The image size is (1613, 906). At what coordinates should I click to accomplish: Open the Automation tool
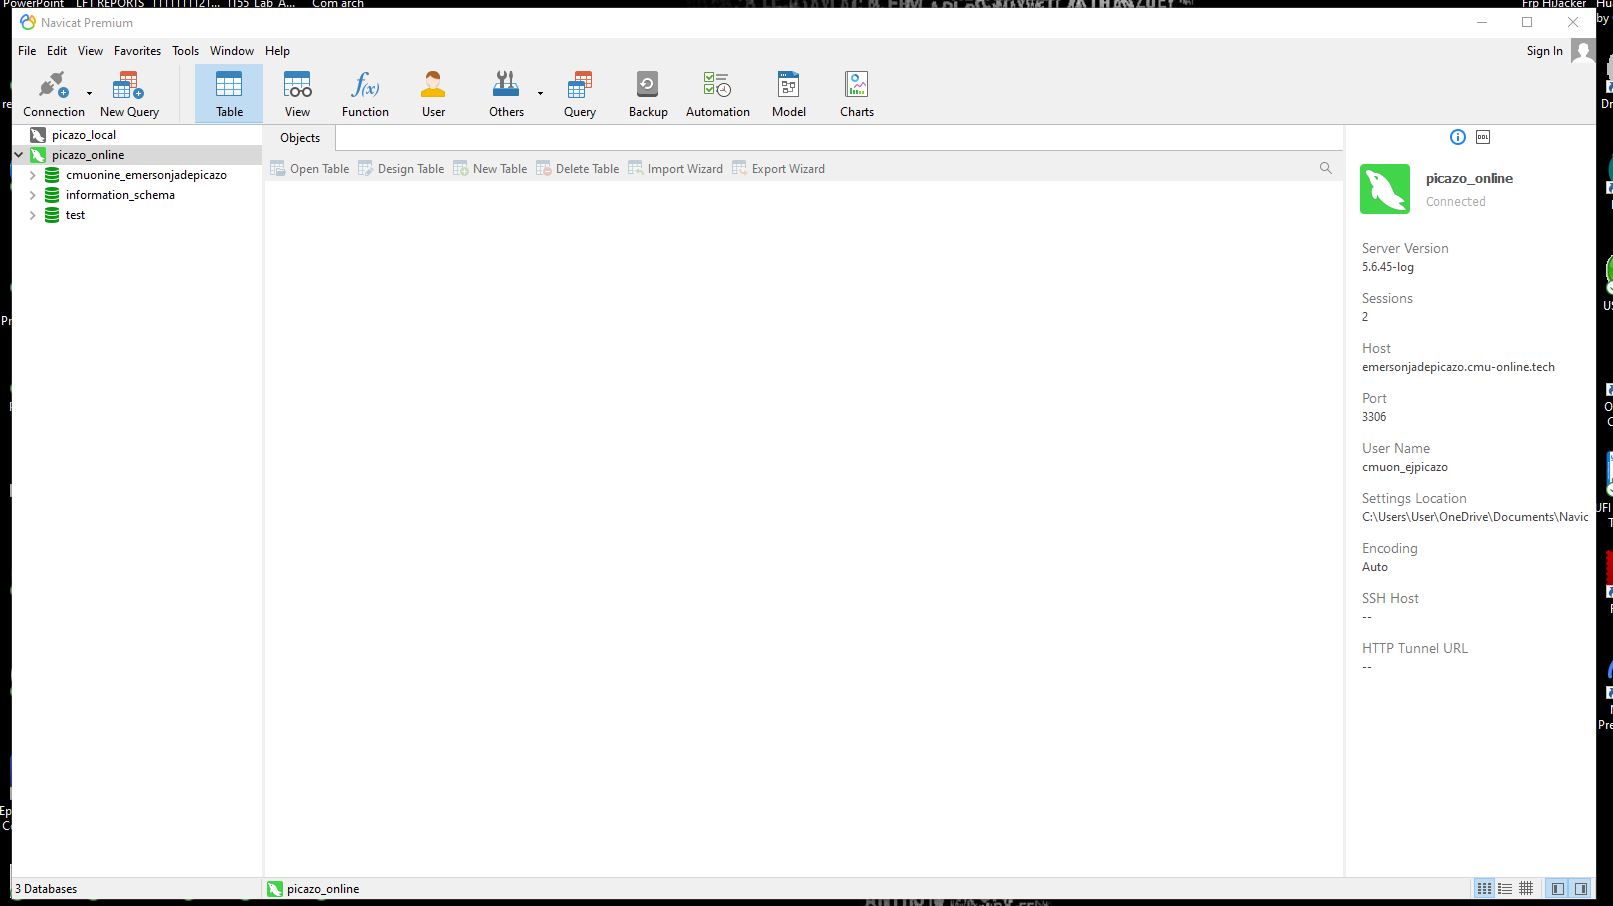717,94
